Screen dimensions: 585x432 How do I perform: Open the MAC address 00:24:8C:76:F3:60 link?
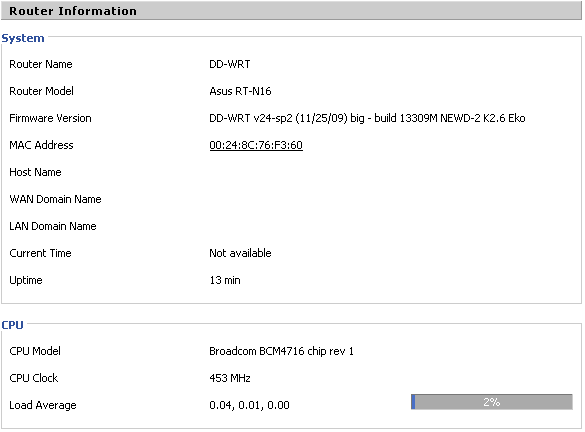[x=256, y=145]
